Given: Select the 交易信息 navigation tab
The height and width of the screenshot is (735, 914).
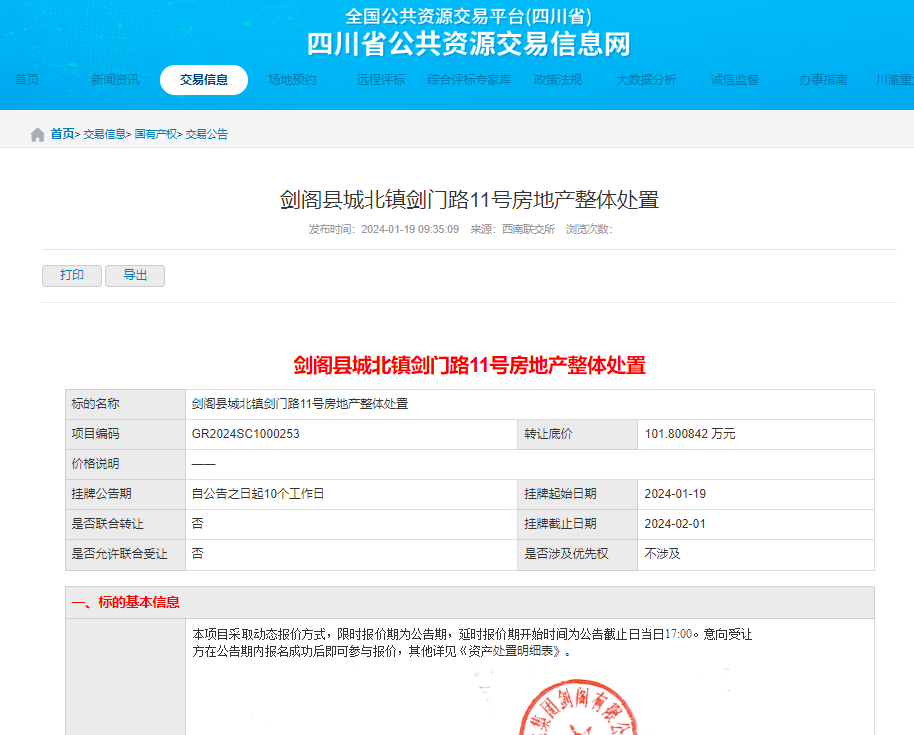Looking at the screenshot, I should [203, 80].
